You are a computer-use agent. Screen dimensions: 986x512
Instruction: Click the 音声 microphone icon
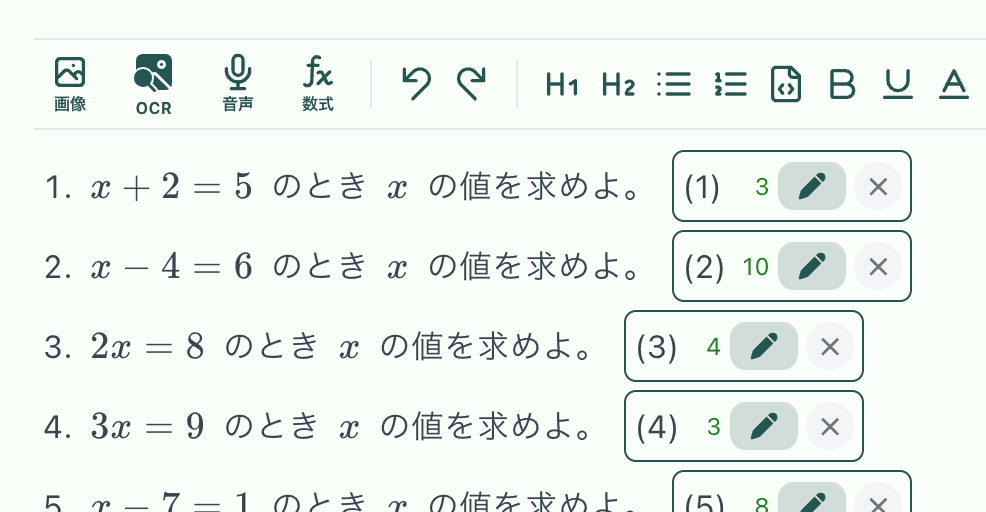237,83
